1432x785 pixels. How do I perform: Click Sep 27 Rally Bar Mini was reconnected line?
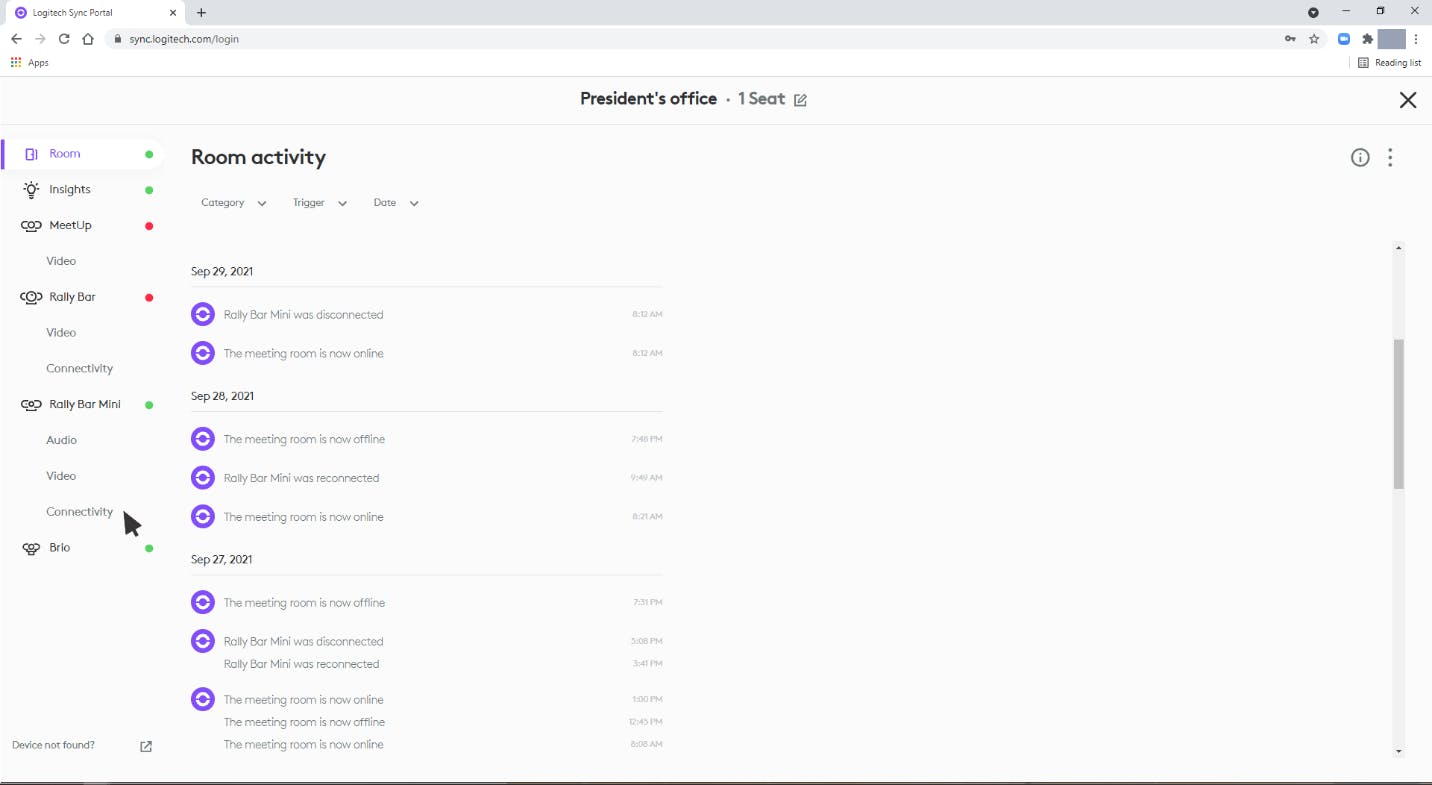[301, 664]
